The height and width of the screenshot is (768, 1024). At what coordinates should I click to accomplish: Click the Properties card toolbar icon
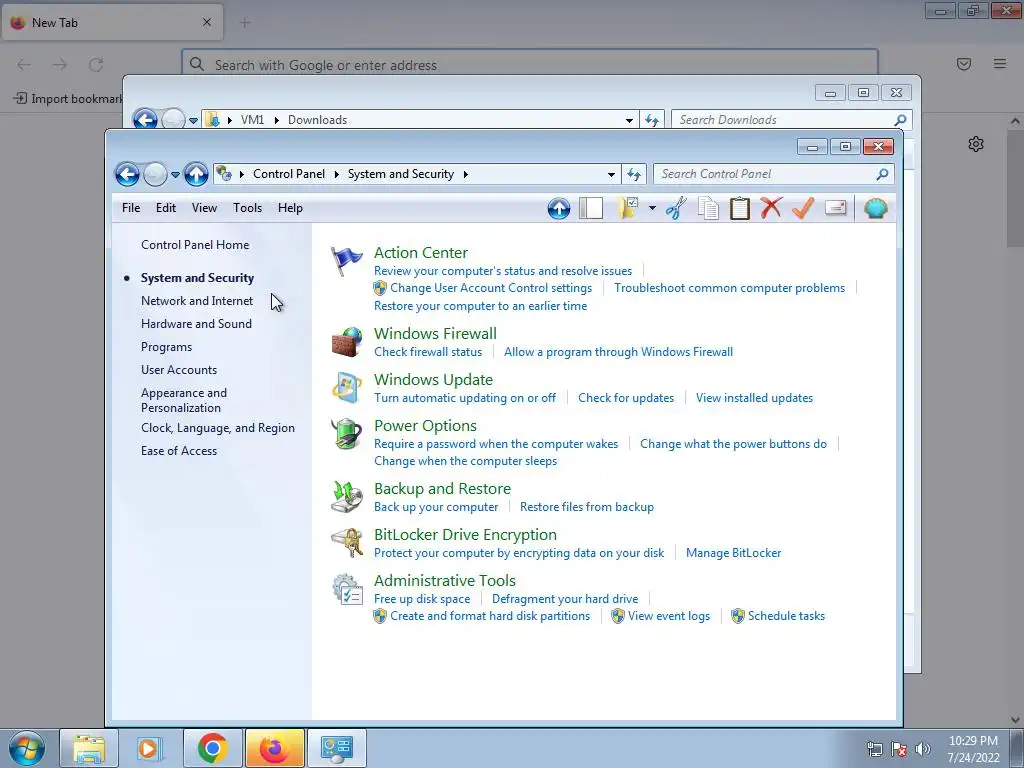coord(836,208)
